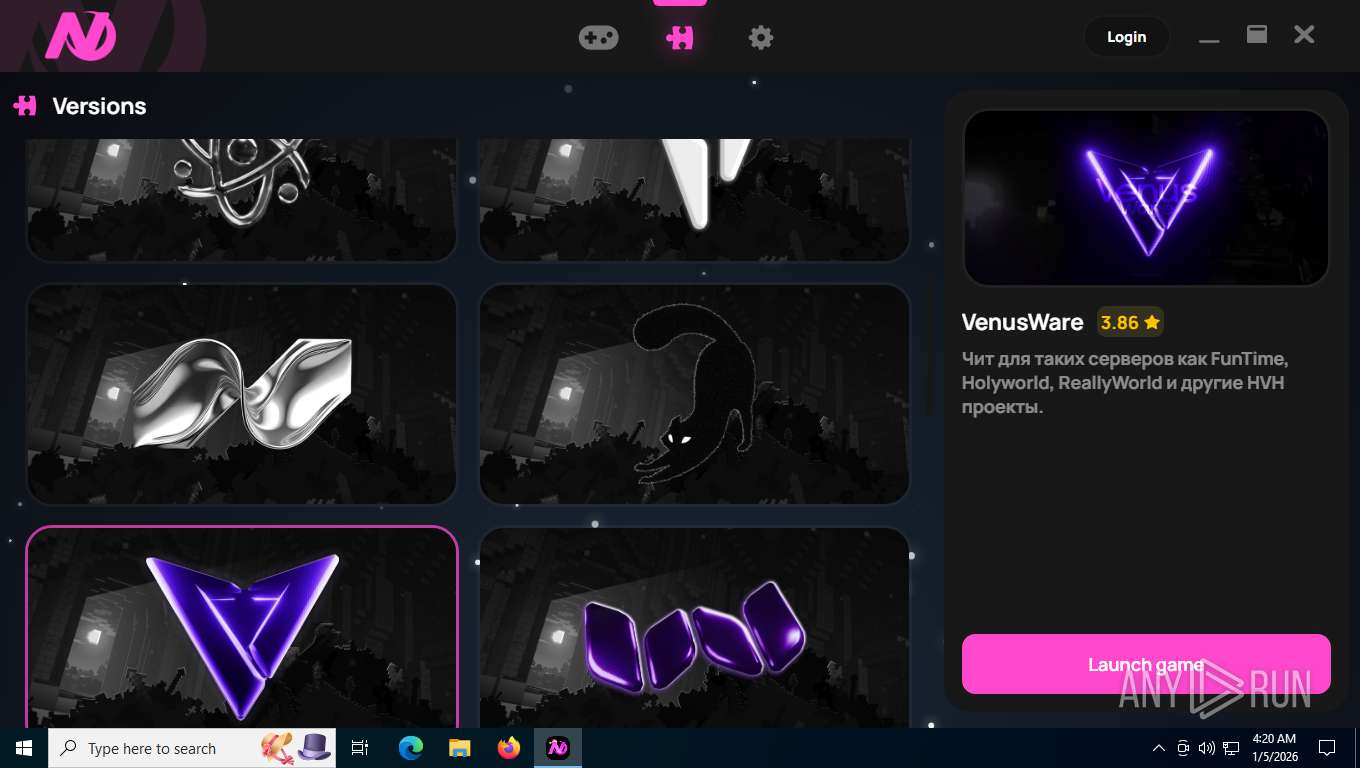This screenshot has width=1360, height=768.
Task: Show hidden system tray icons
Action: tap(1159, 748)
